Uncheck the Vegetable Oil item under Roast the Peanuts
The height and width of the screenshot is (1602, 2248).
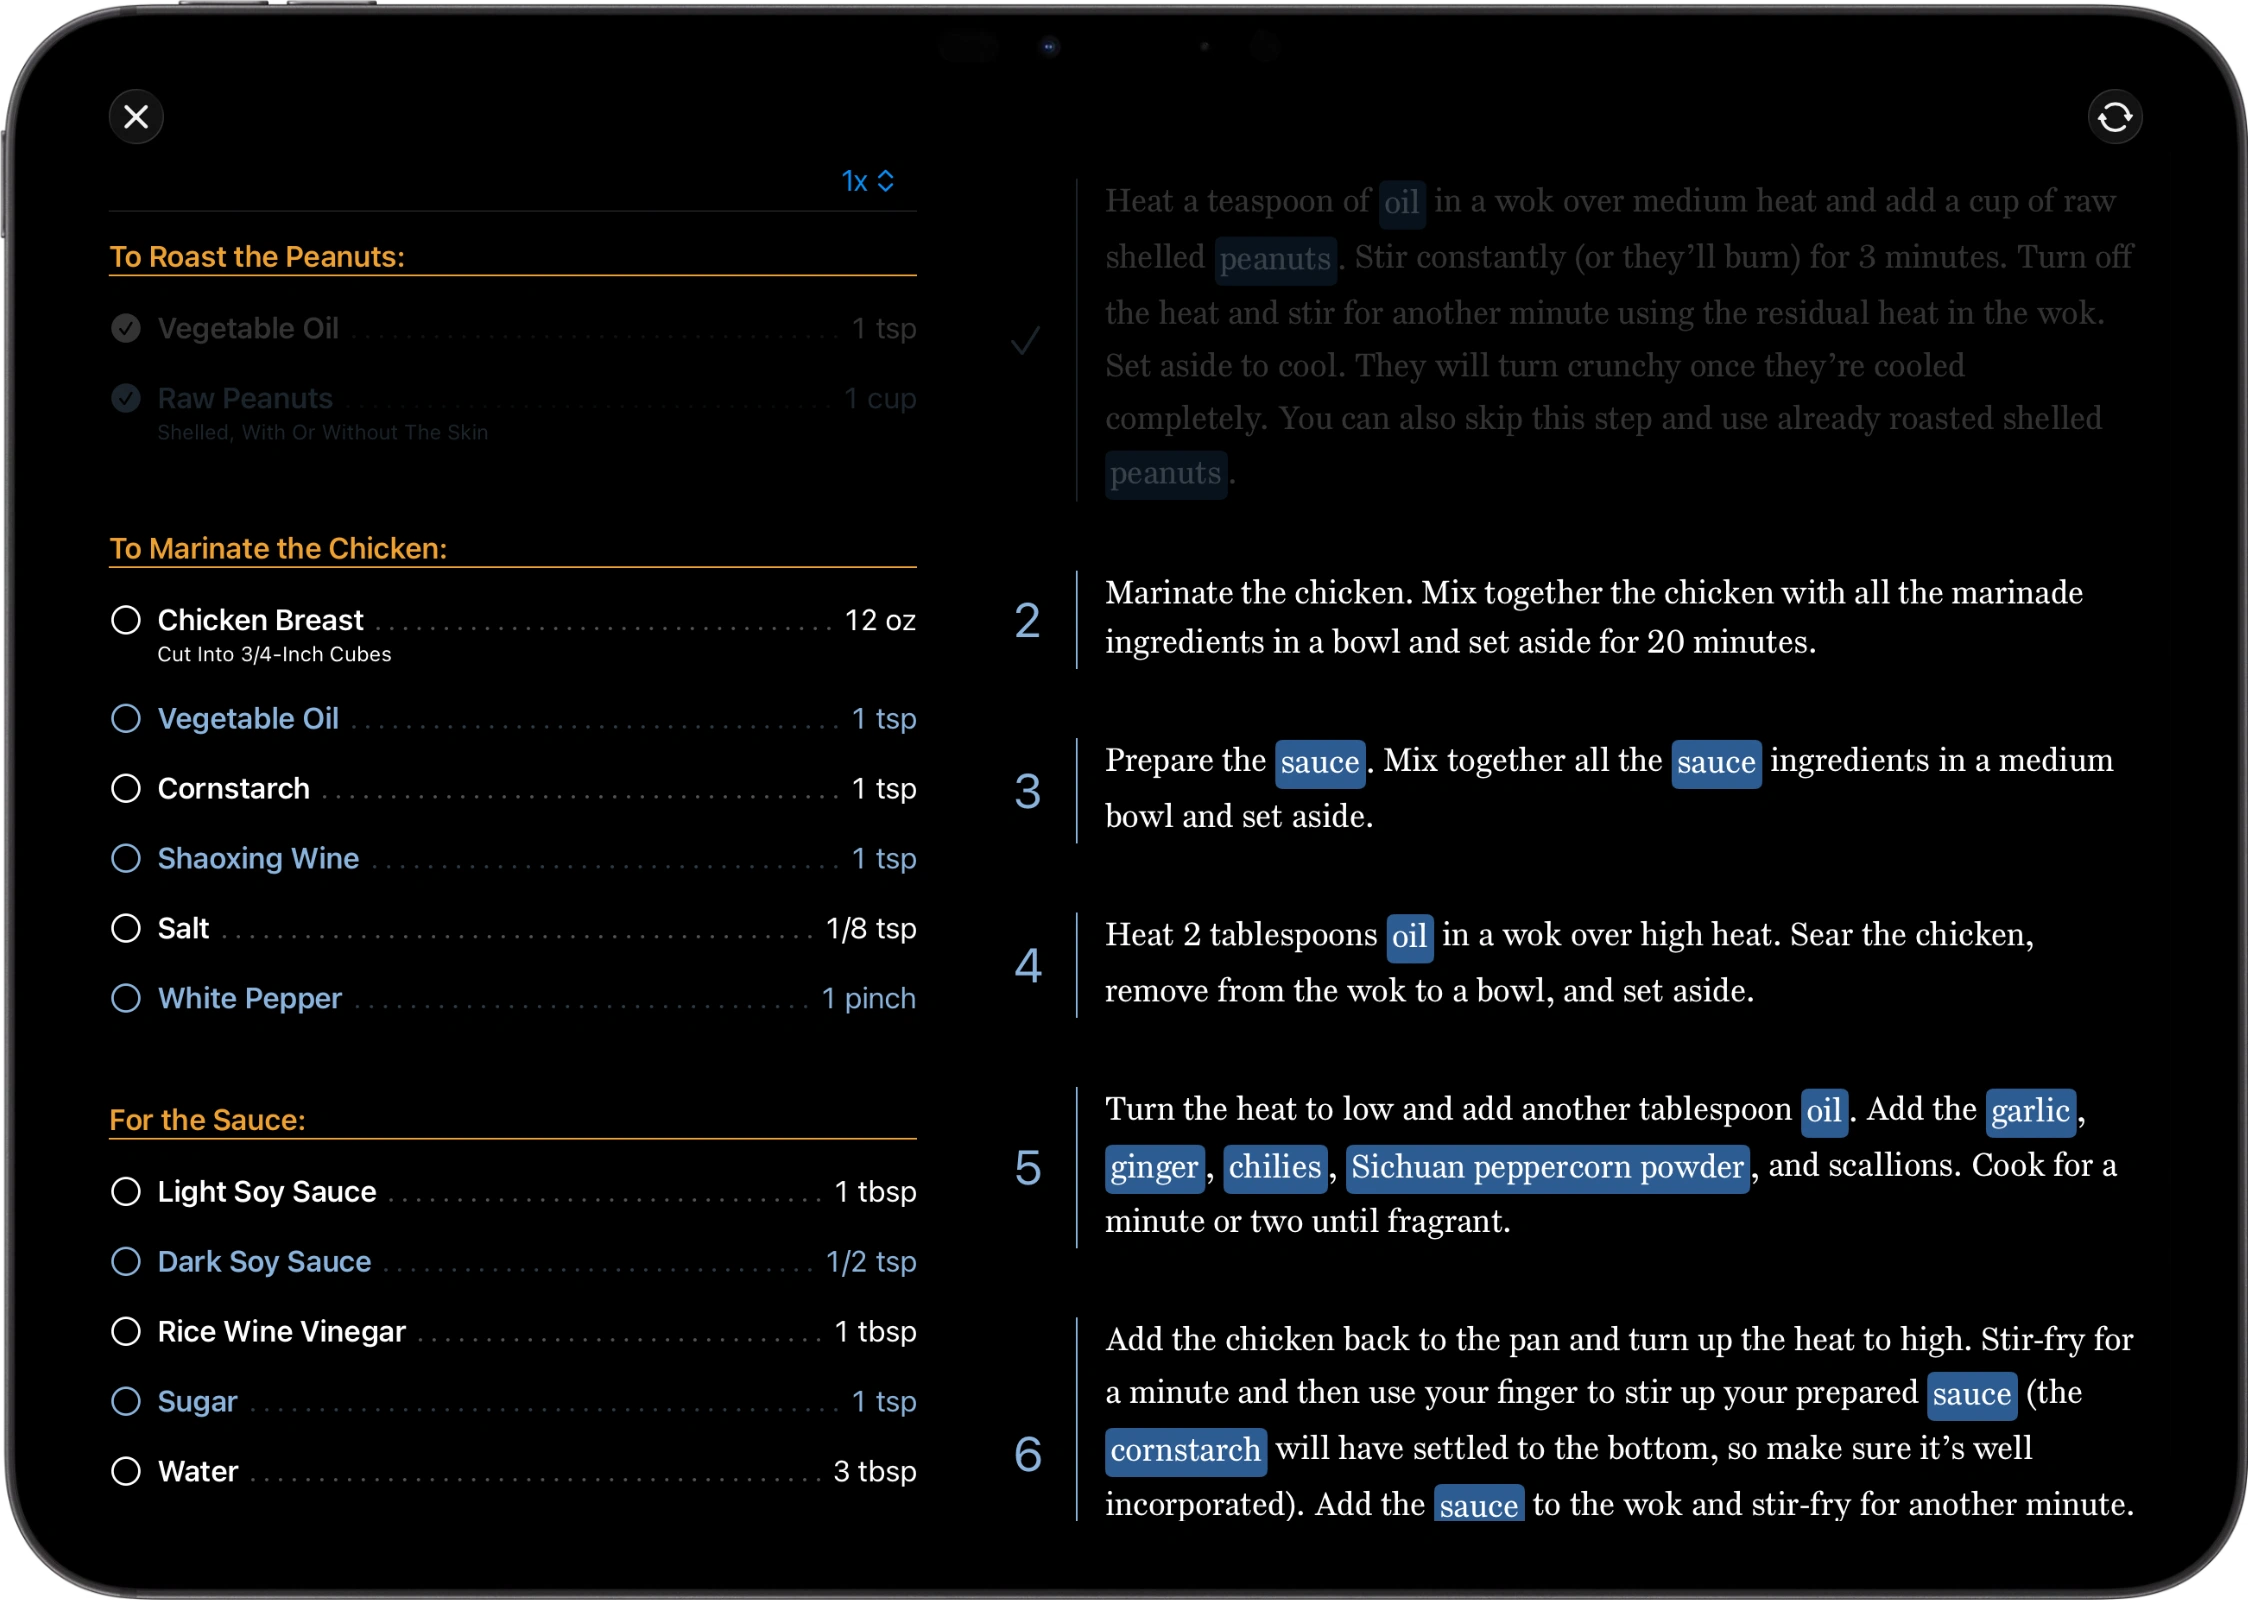(x=126, y=328)
